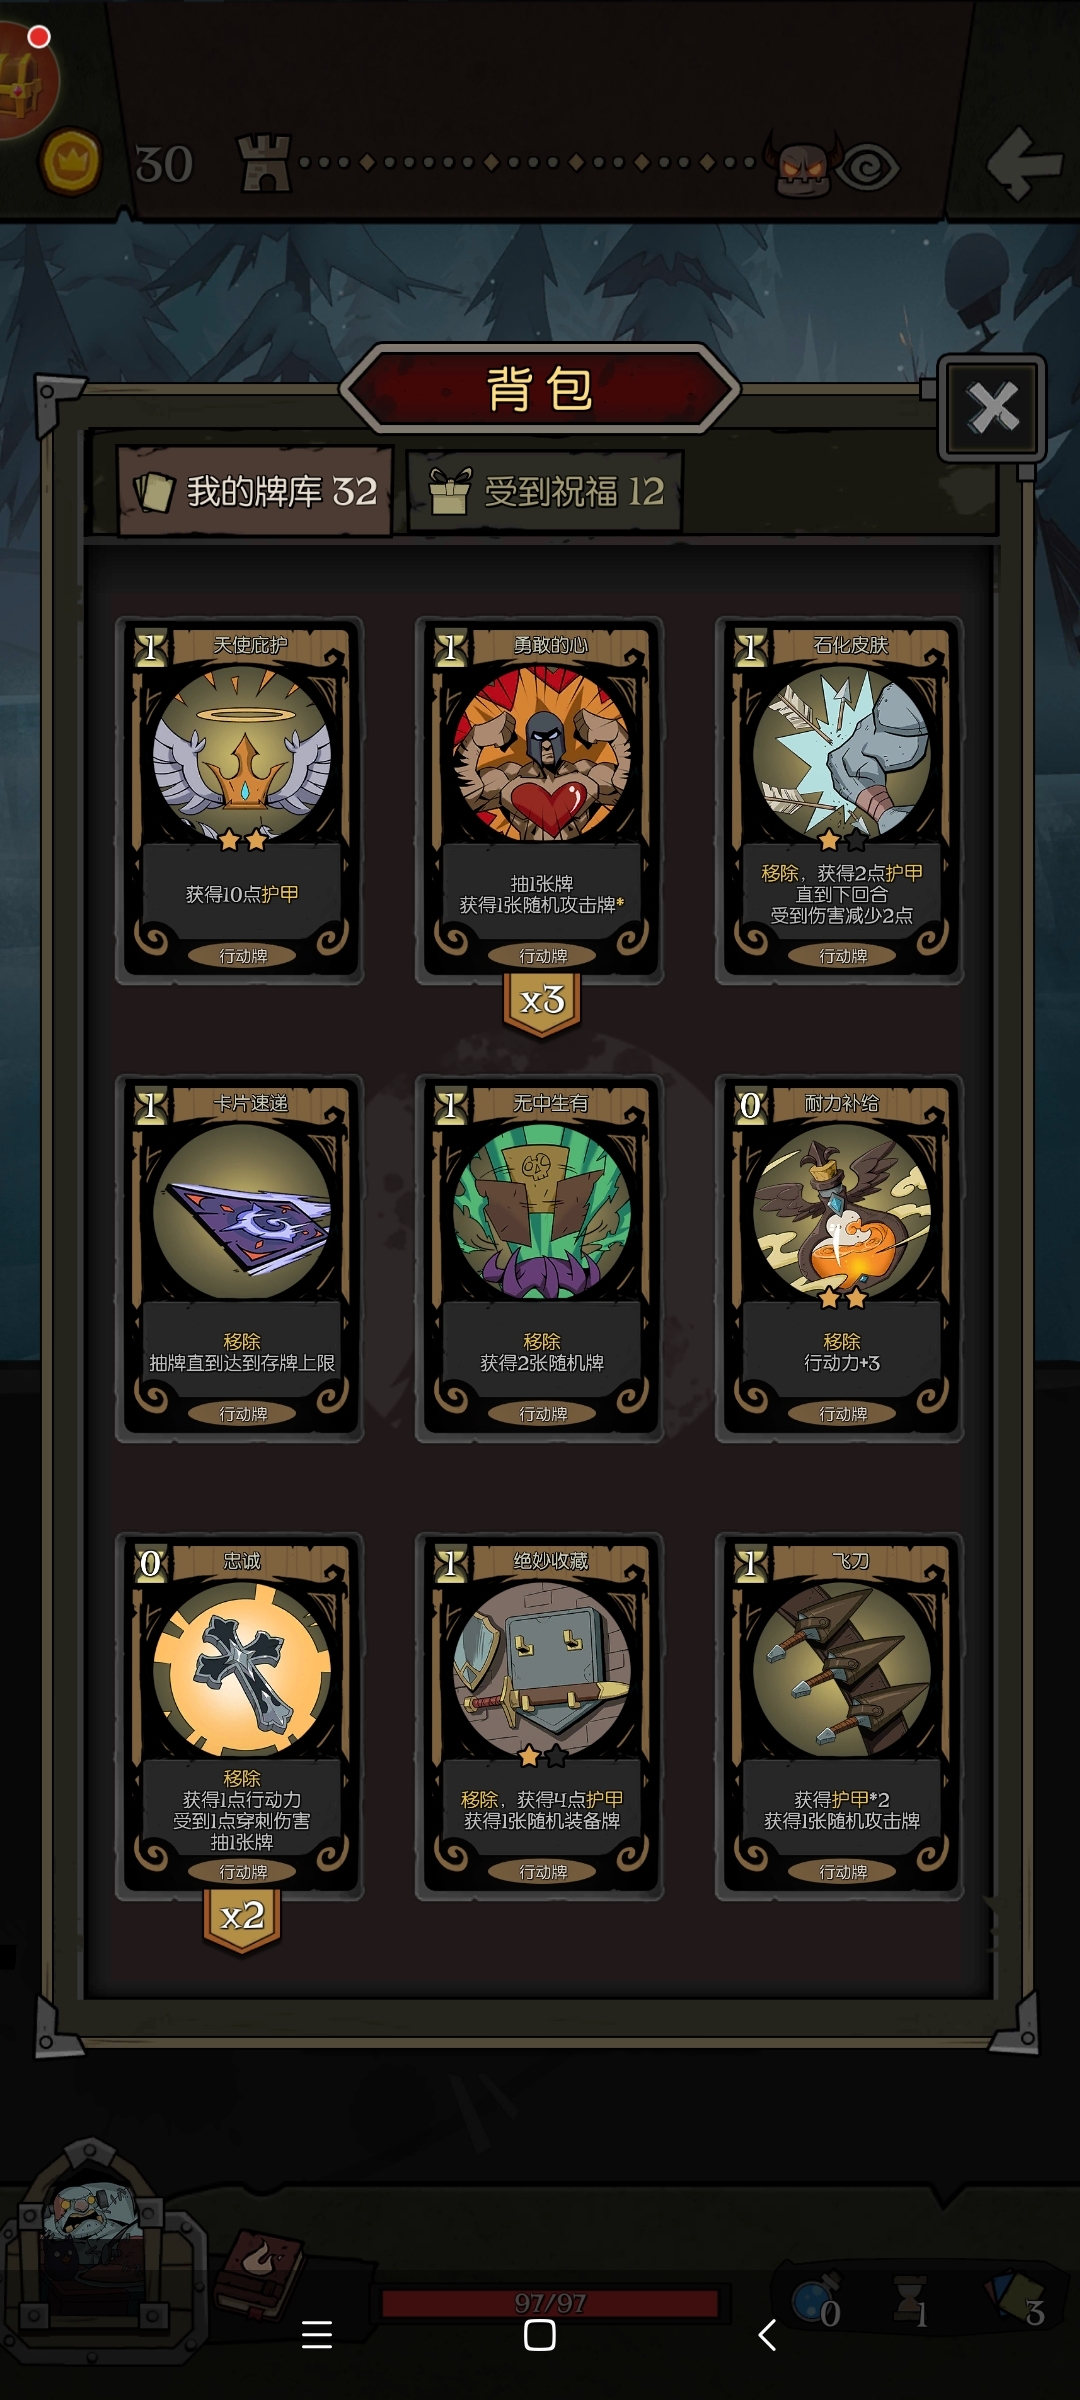Select the 忠诚 cross card
Screen dimensions: 1080x2400
(240, 1716)
